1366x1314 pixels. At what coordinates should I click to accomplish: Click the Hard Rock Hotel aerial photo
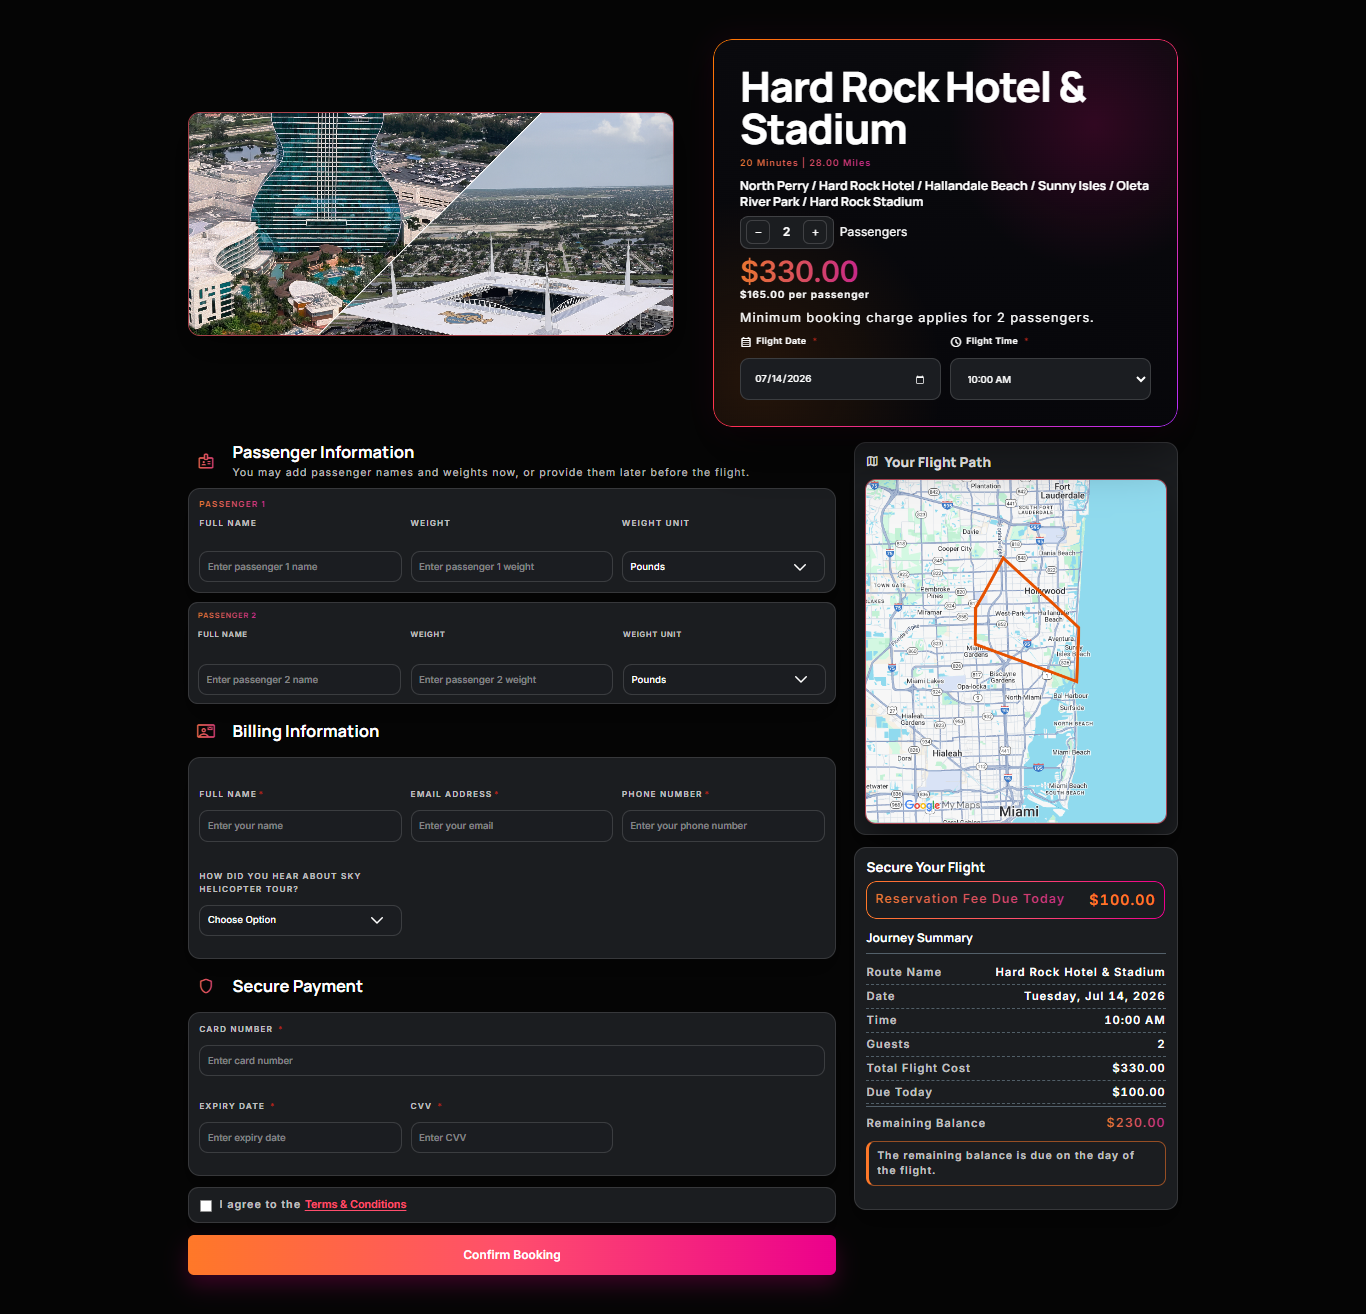[431, 224]
